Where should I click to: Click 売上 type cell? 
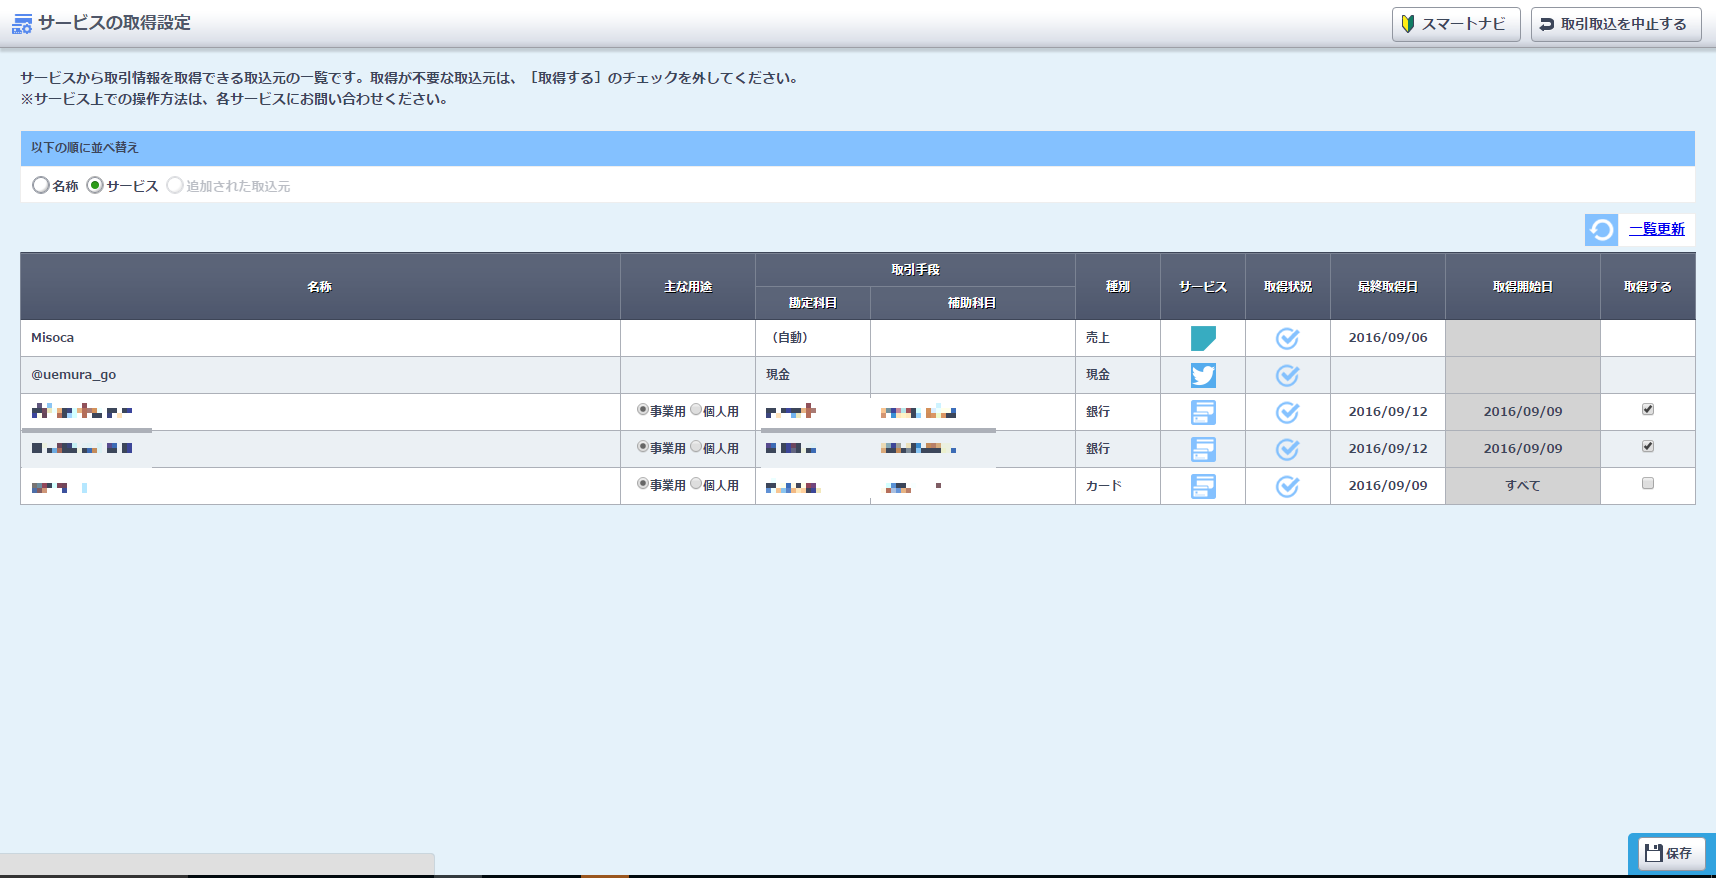(1118, 338)
